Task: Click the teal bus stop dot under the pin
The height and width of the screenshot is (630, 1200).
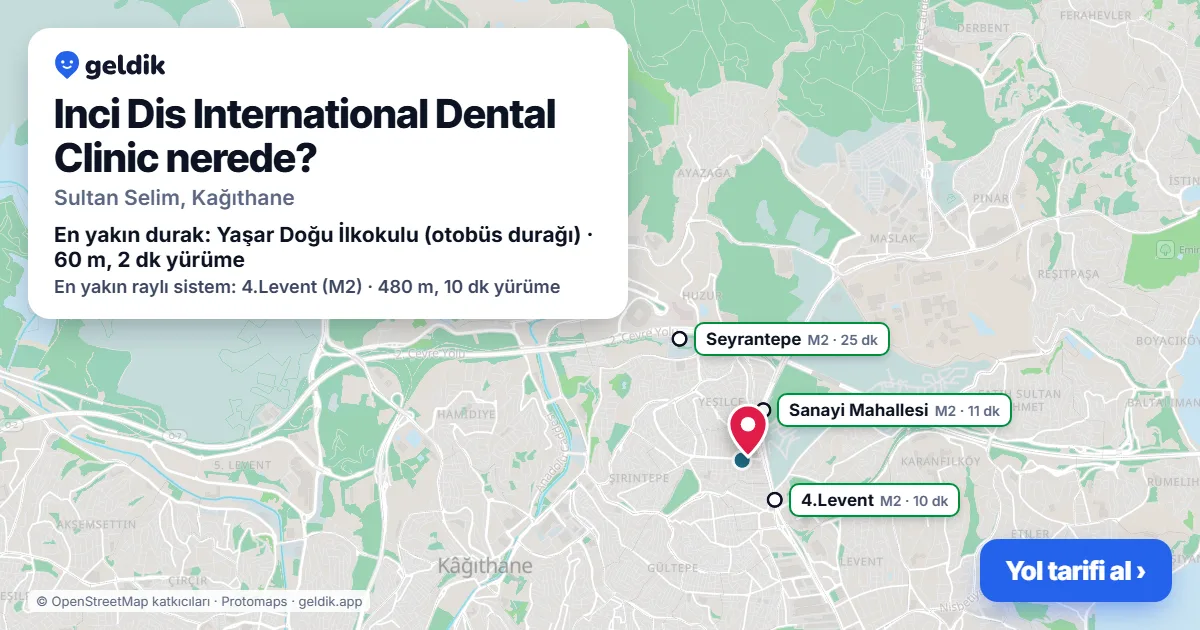Action: point(742,460)
